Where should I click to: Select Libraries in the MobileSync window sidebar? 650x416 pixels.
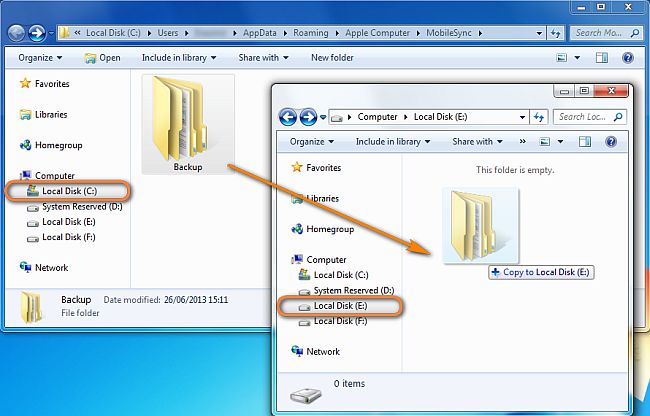click(44, 114)
